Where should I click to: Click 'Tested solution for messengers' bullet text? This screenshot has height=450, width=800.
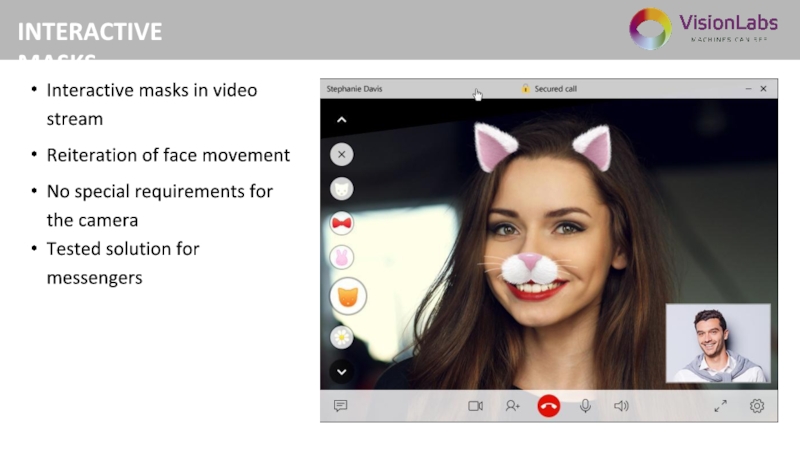[123, 263]
